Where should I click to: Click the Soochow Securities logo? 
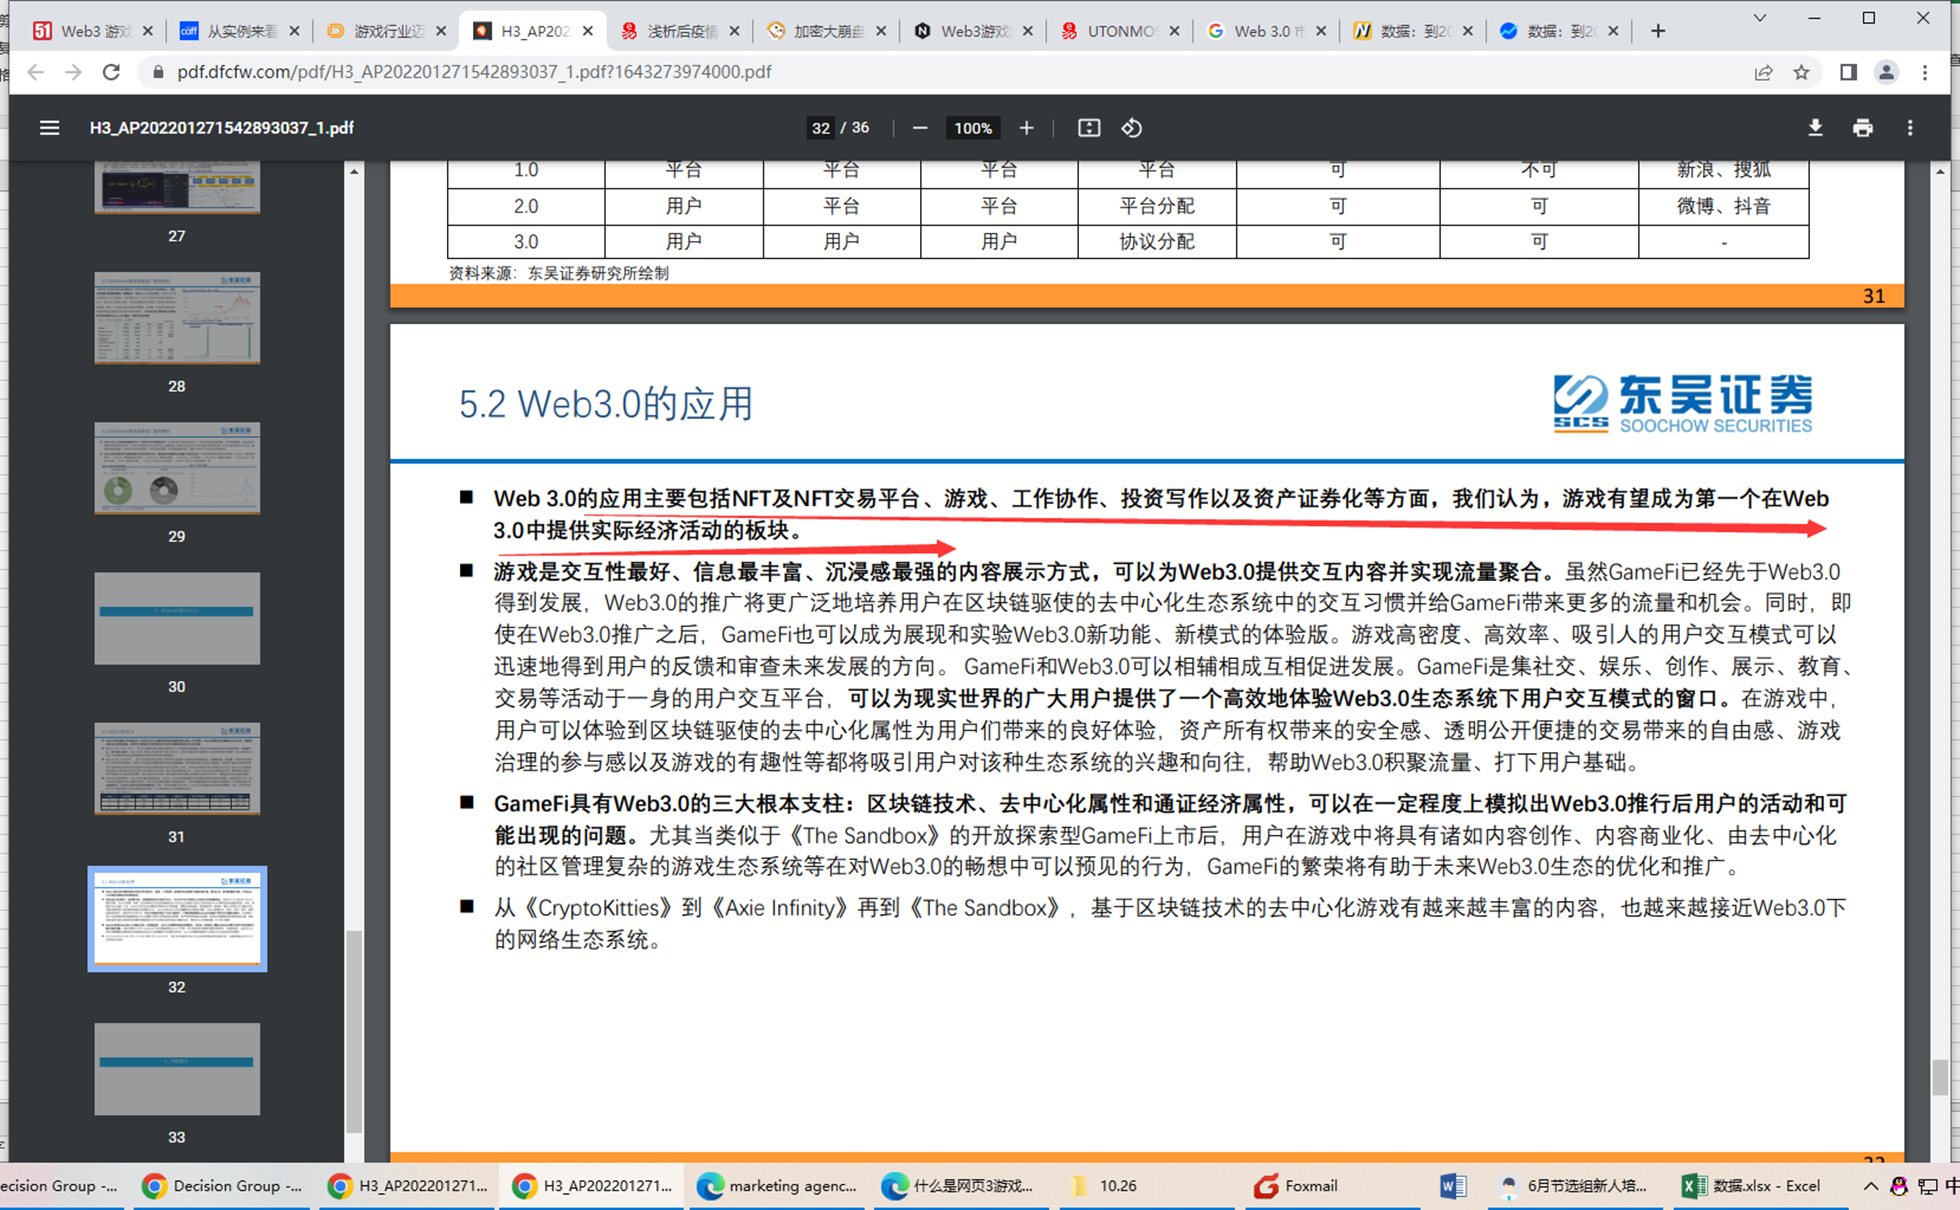click(x=1682, y=403)
